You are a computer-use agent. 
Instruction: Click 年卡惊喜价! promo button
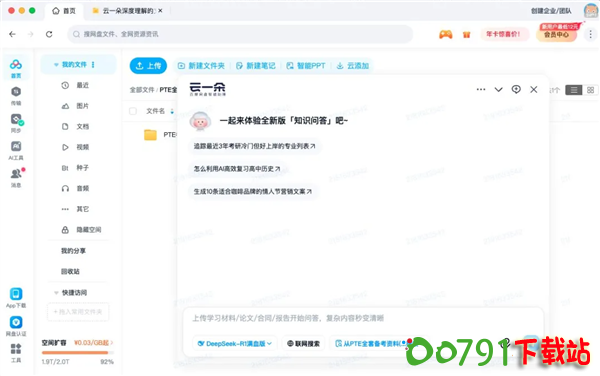click(x=504, y=34)
